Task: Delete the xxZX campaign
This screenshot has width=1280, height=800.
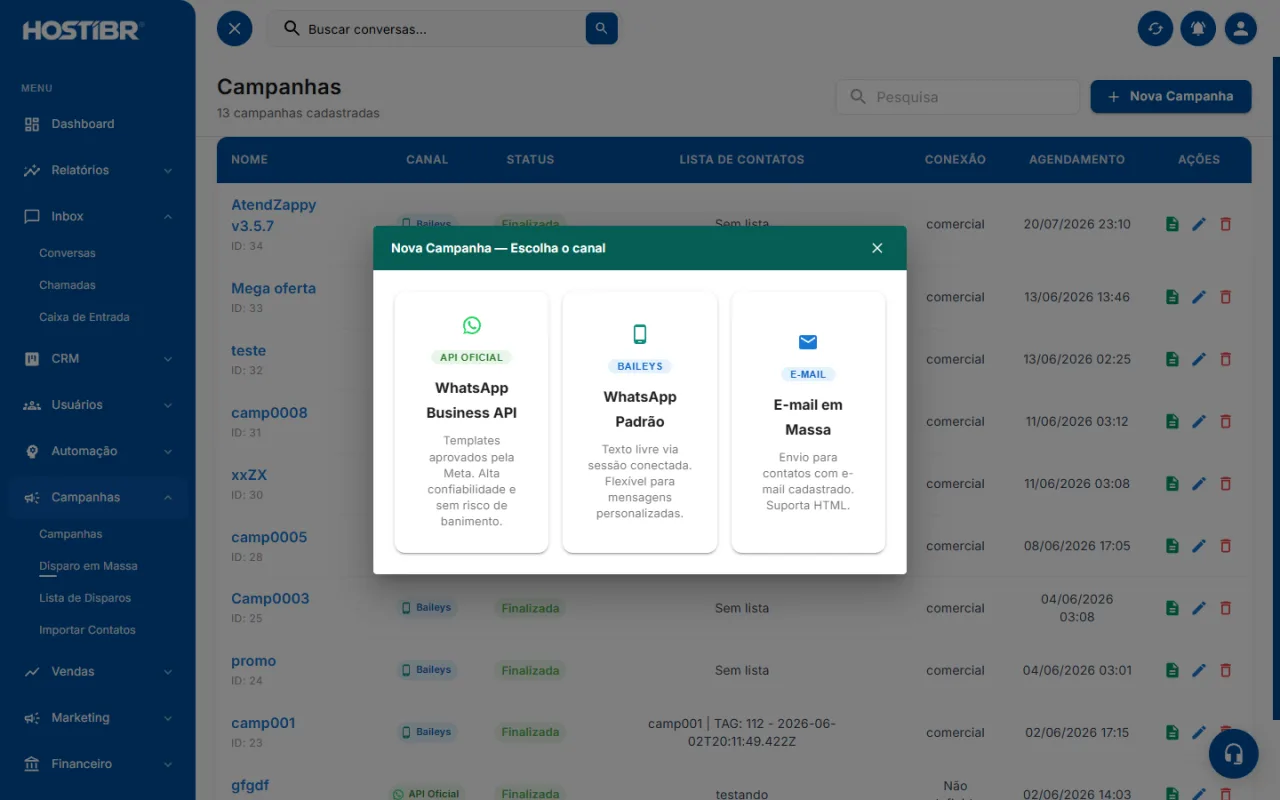Action: 1226,483
